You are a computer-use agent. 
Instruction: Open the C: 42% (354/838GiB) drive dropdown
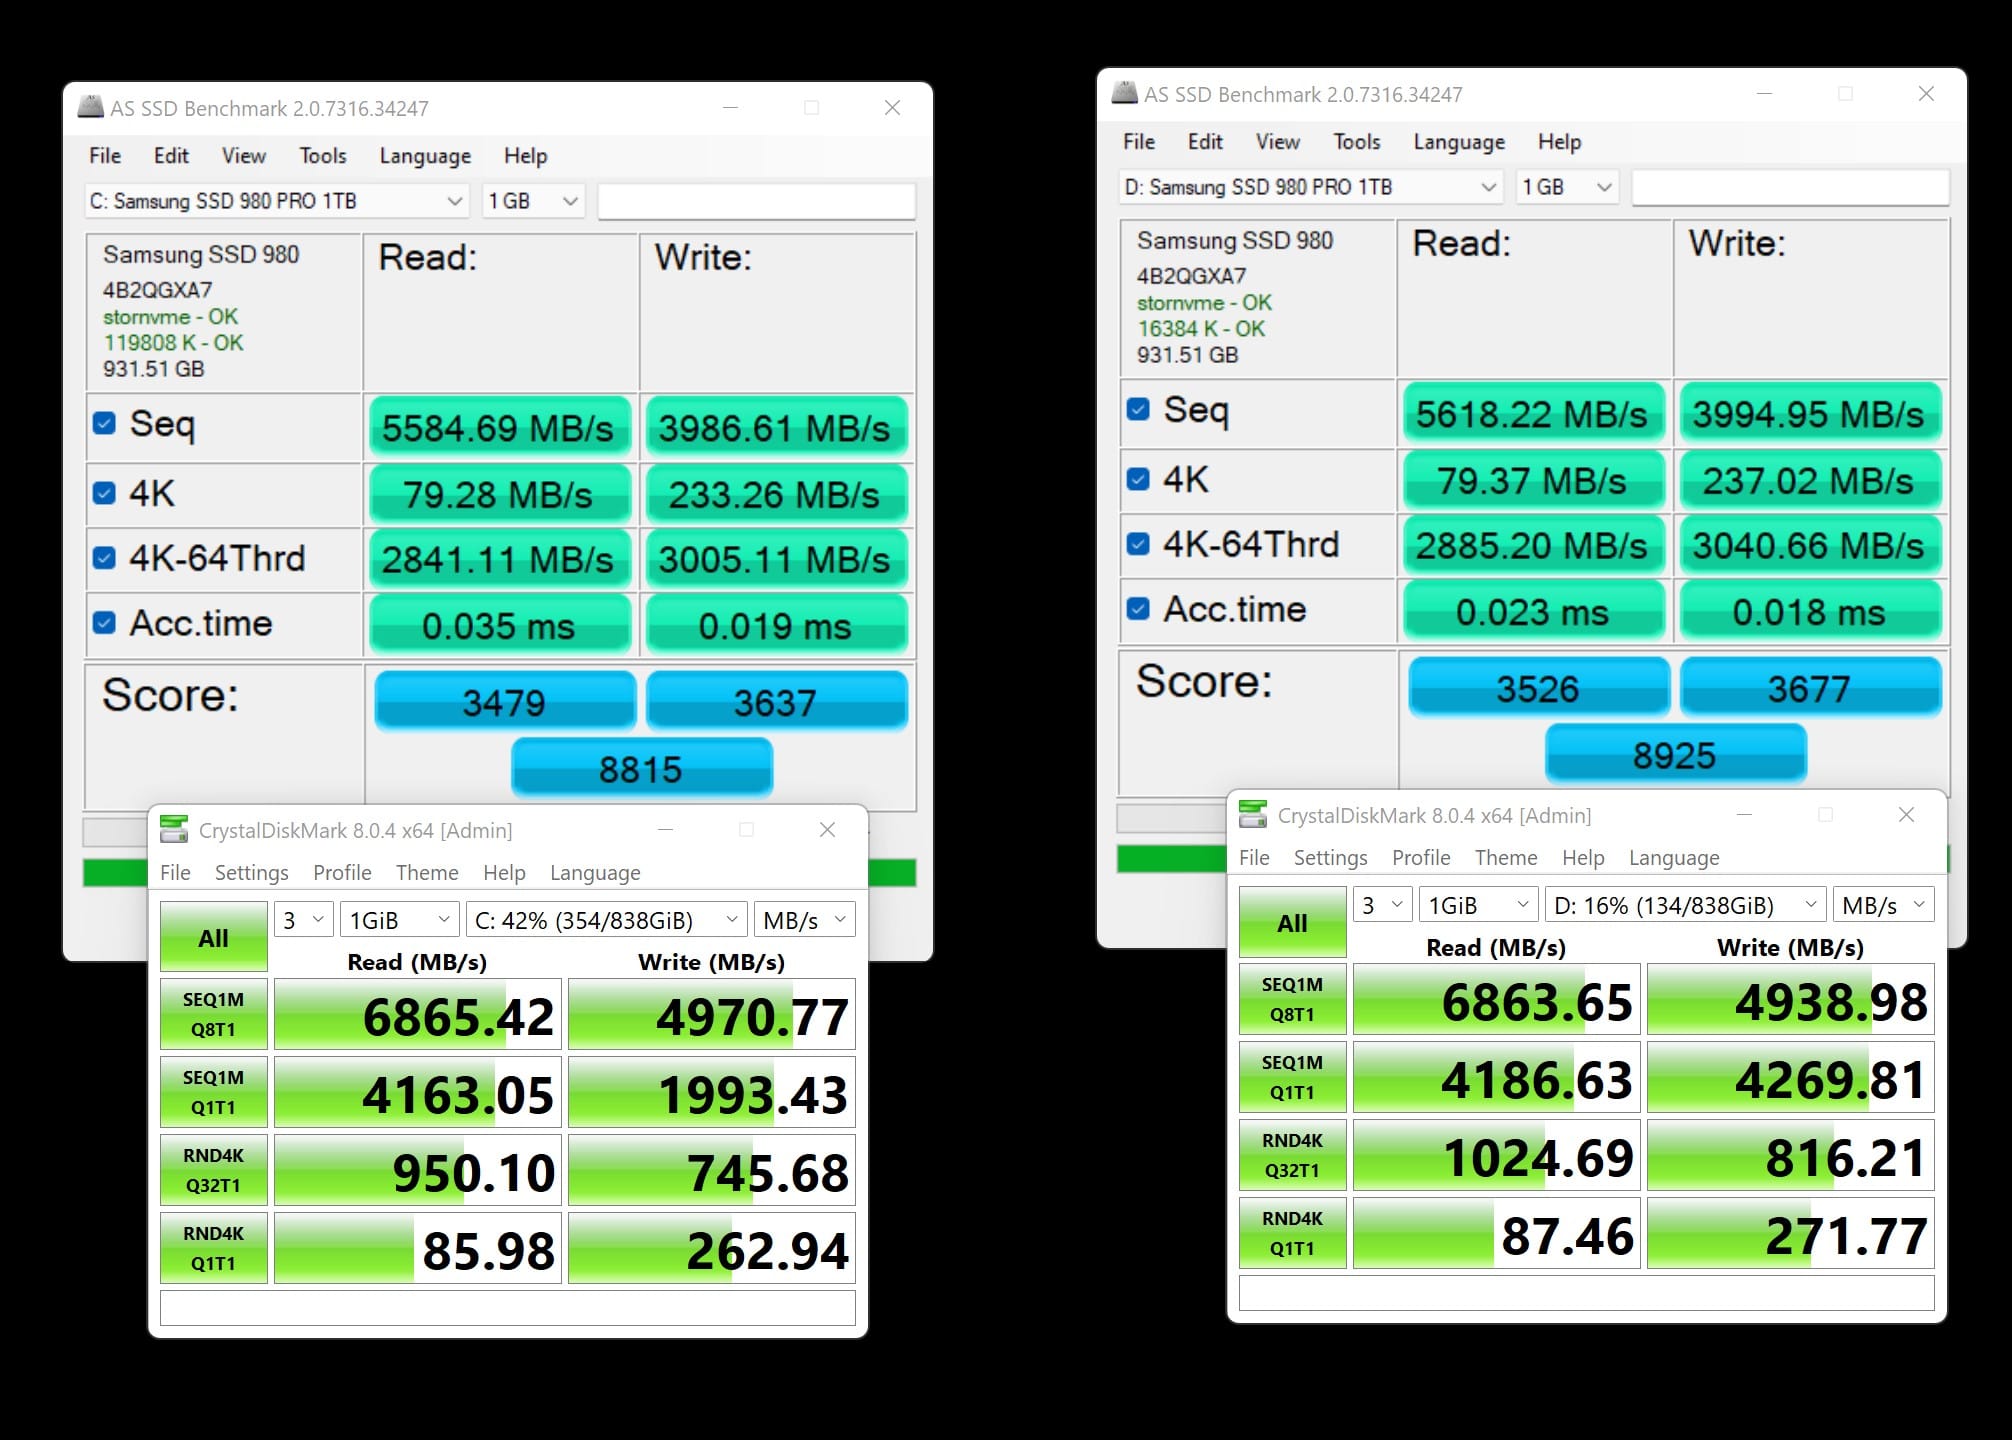click(607, 920)
